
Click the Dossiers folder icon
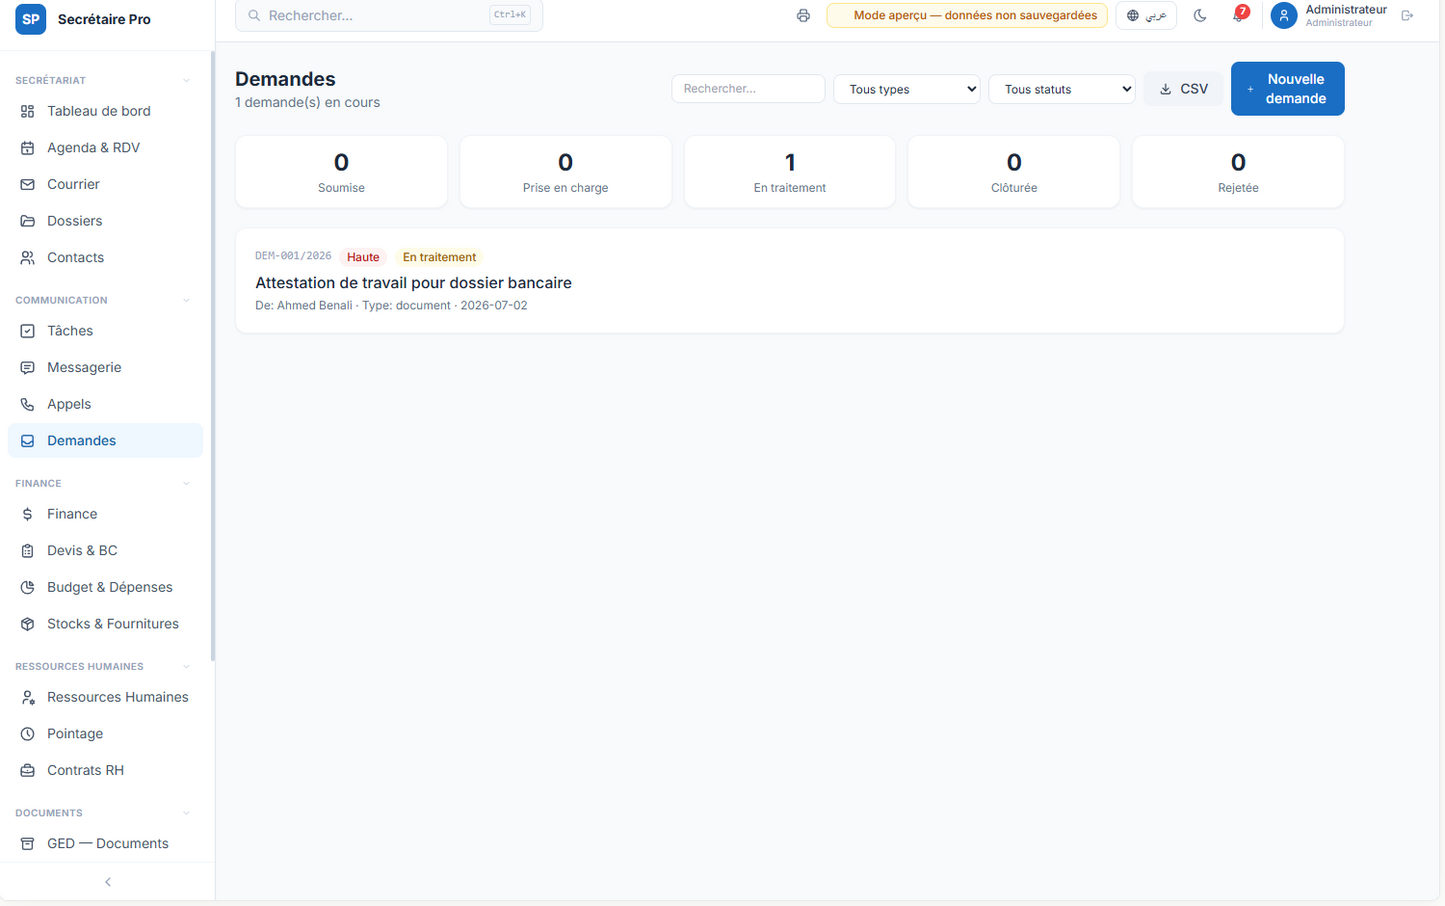click(28, 221)
